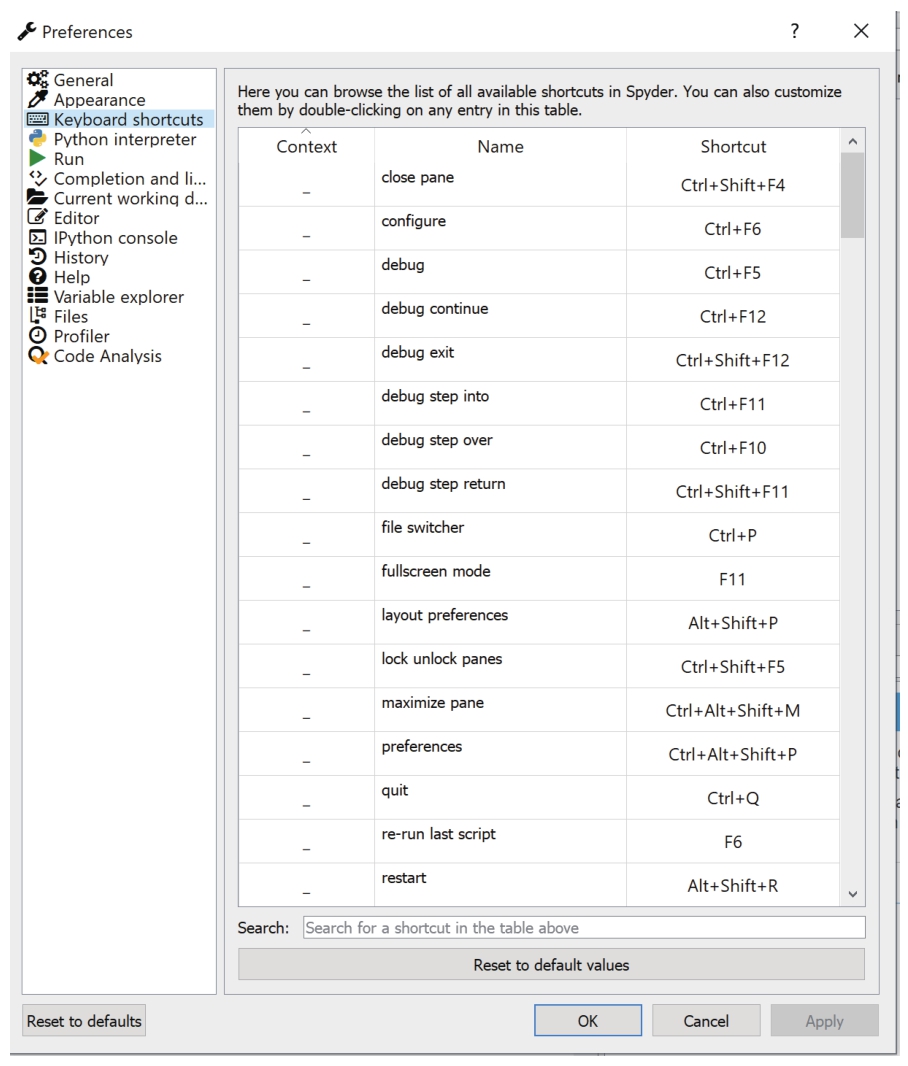The width and height of the screenshot is (908, 1066).
Task: Open General preferences gear icon
Action: (37, 80)
